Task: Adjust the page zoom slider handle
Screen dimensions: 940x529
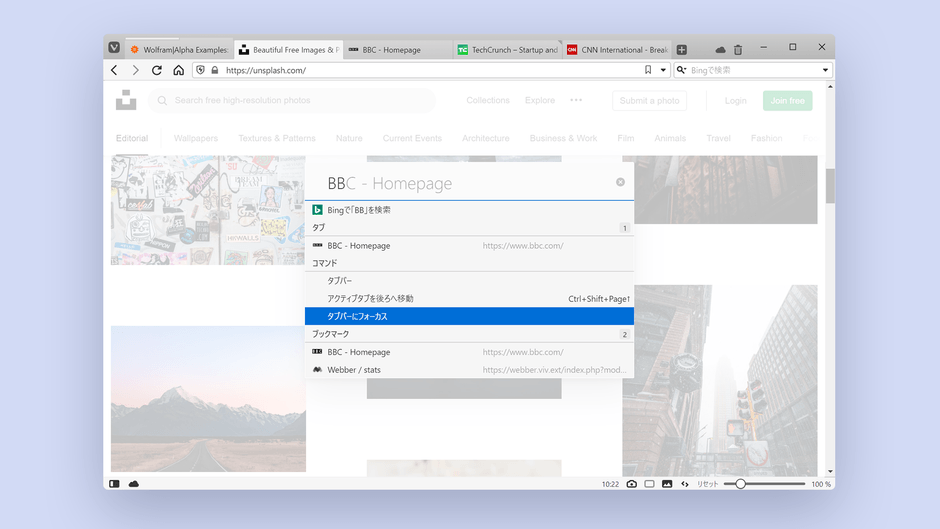Action: click(740, 484)
